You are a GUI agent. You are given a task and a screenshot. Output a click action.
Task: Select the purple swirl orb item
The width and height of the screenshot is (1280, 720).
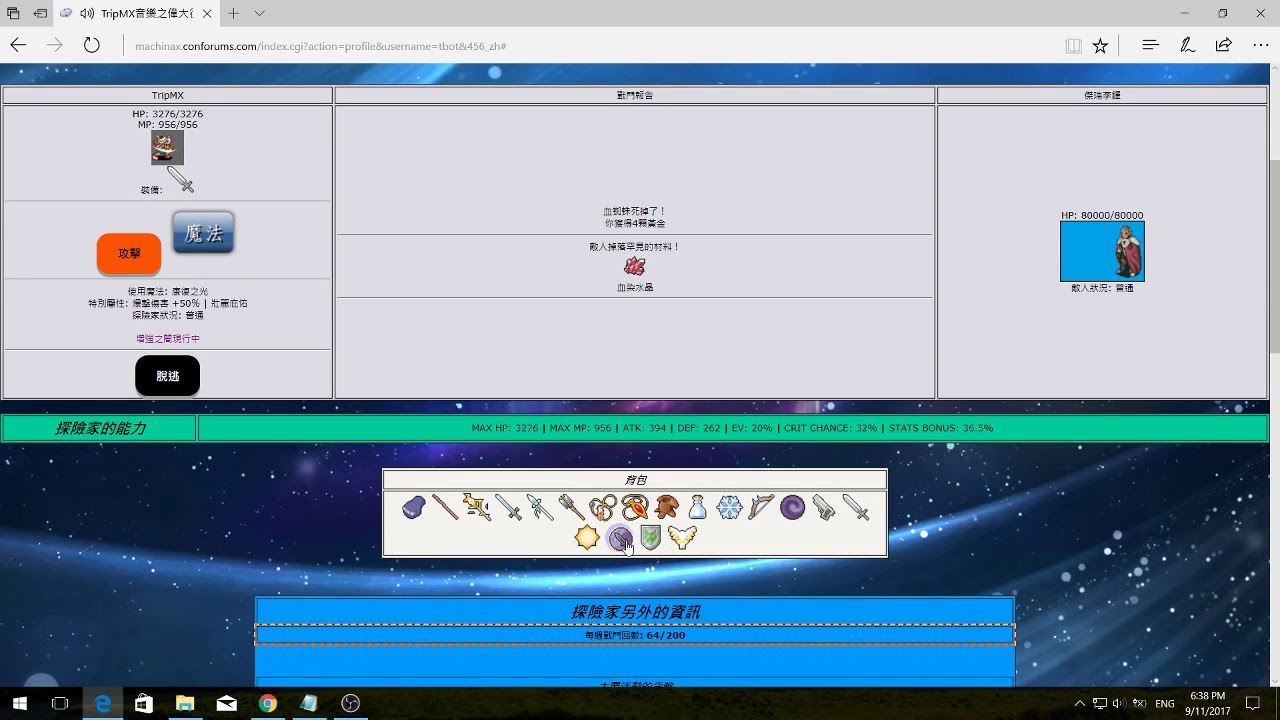(792, 508)
